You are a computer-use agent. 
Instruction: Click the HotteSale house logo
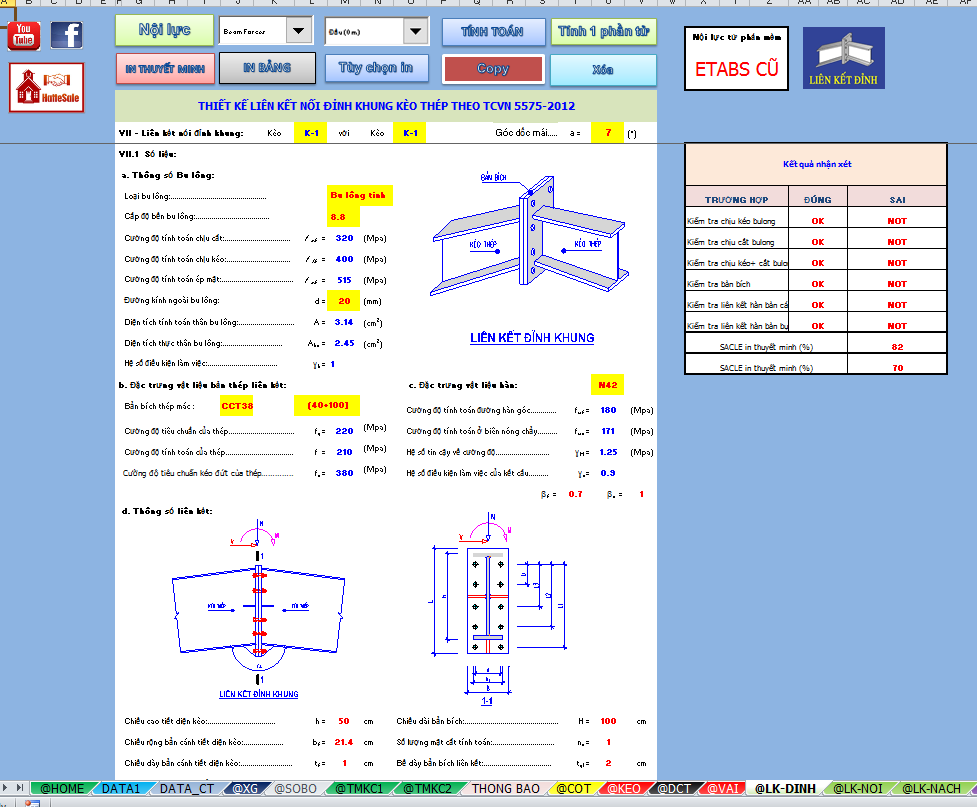point(47,88)
